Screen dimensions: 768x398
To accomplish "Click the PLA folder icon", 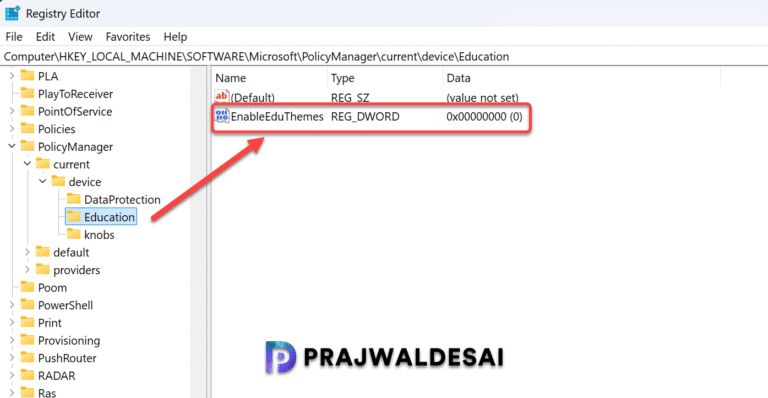I will pyautogui.click(x=27, y=76).
